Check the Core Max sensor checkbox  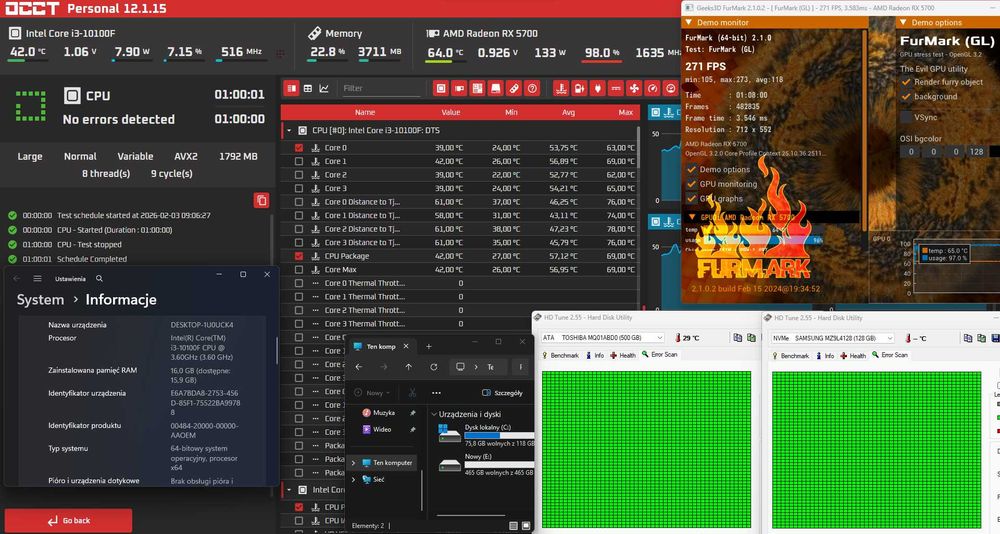(x=299, y=269)
